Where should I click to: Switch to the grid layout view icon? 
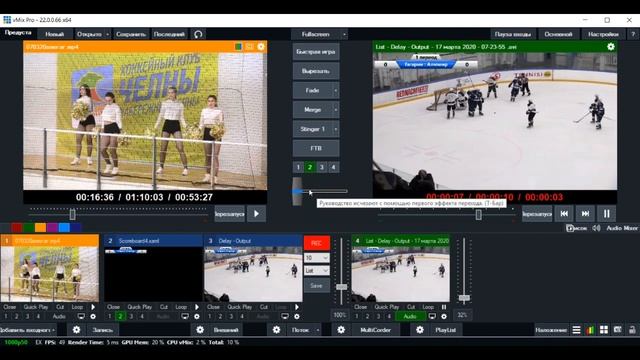click(604, 330)
